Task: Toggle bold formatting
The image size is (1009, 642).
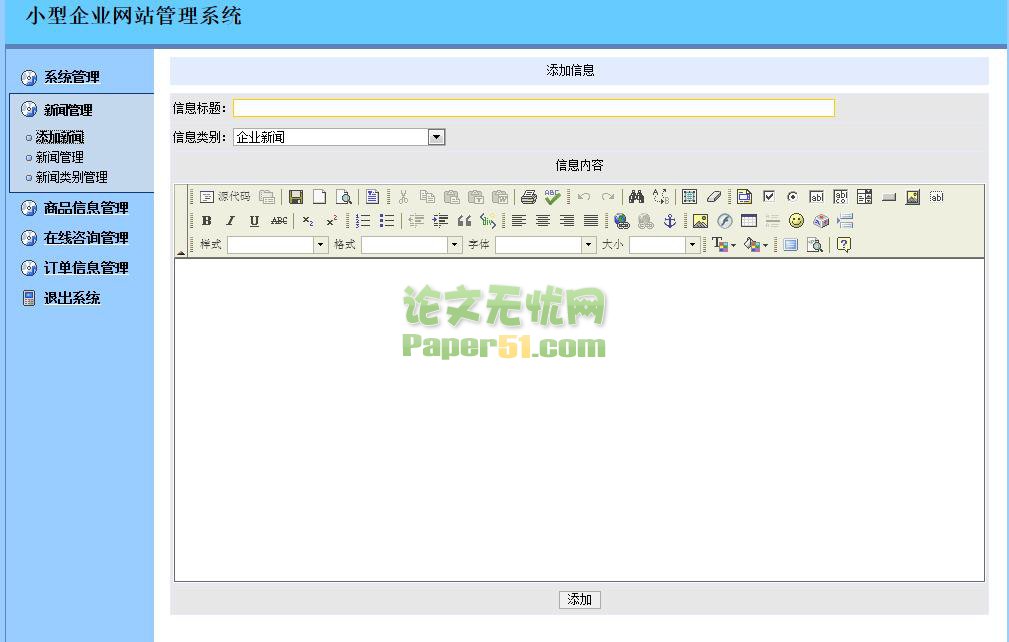Action: 207,221
